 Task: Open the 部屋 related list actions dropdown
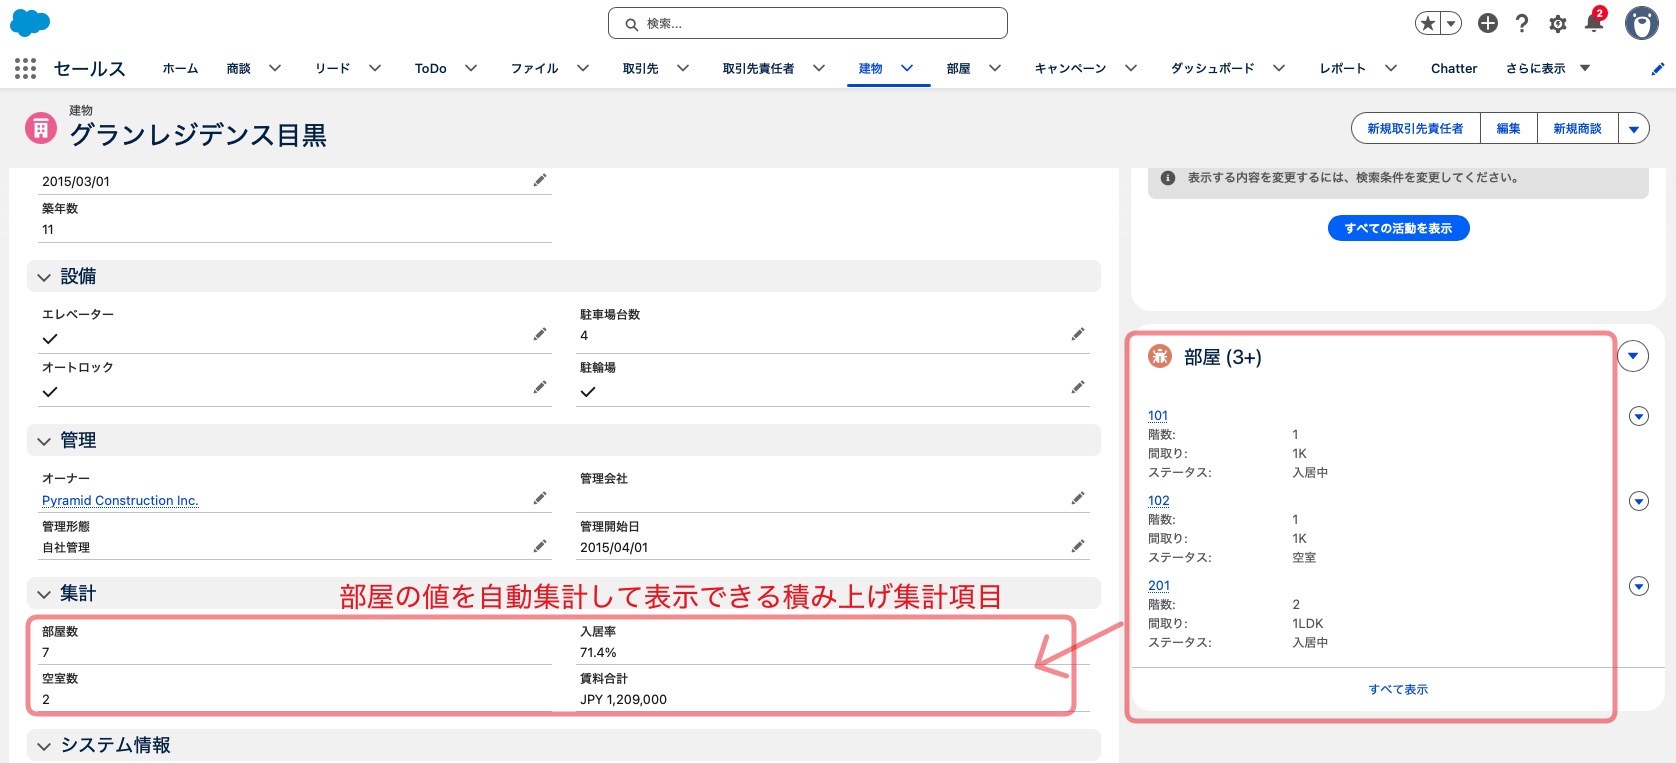click(1633, 356)
